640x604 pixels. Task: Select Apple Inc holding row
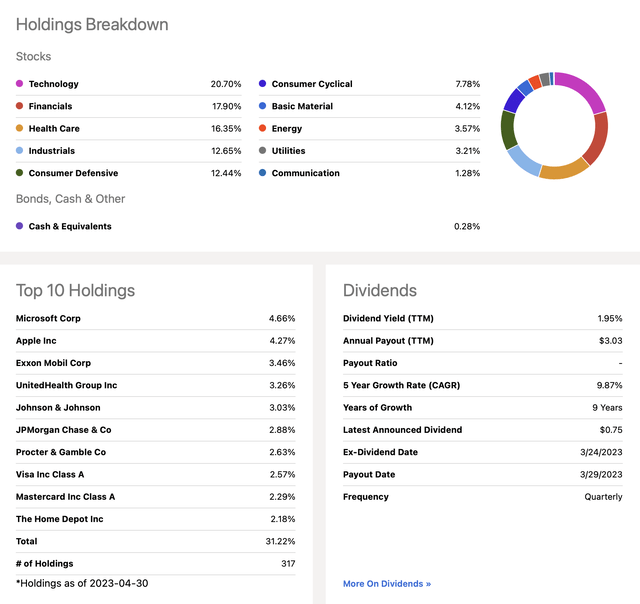[x=156, y=341]
